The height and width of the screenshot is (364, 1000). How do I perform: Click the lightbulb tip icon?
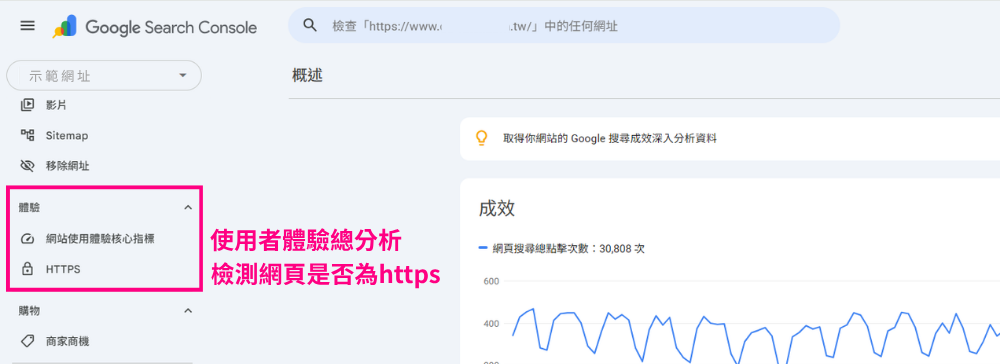482,138
